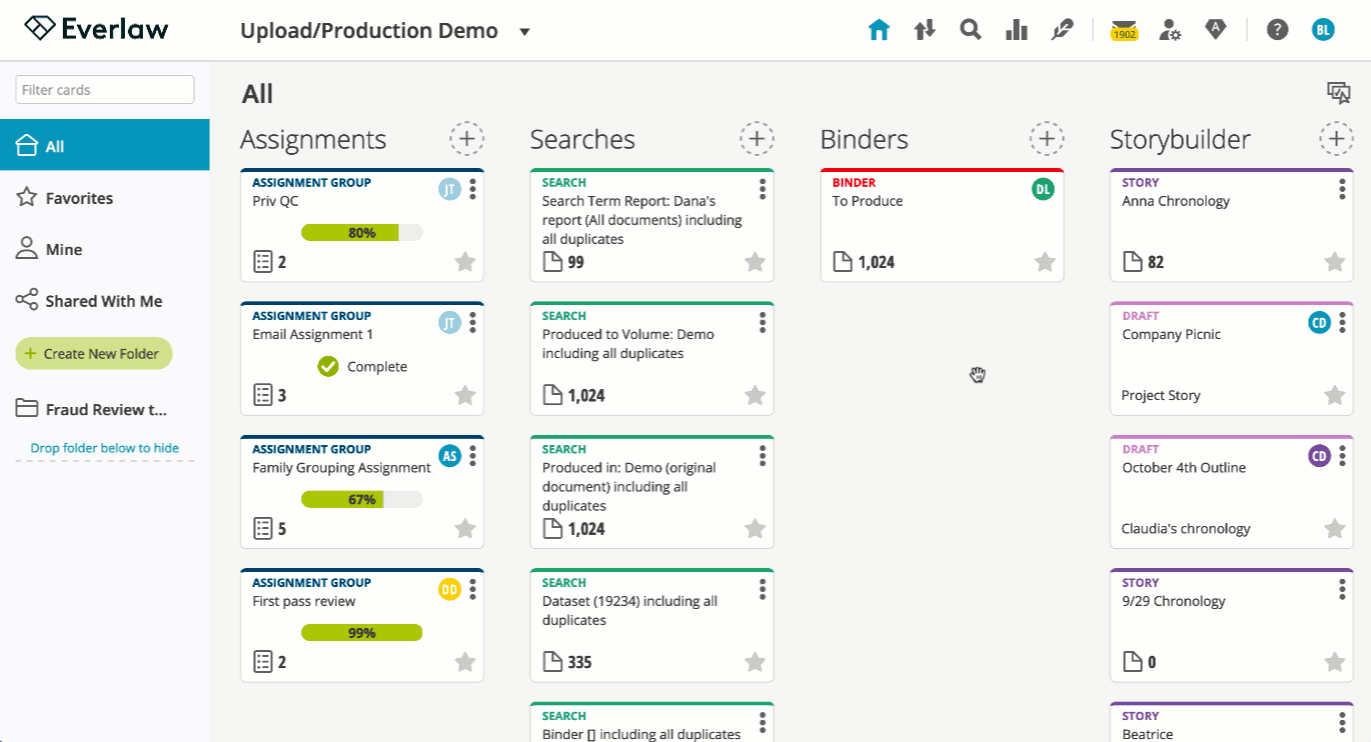Open three-dot menu on Company Picnic card

coord(1343,322)
